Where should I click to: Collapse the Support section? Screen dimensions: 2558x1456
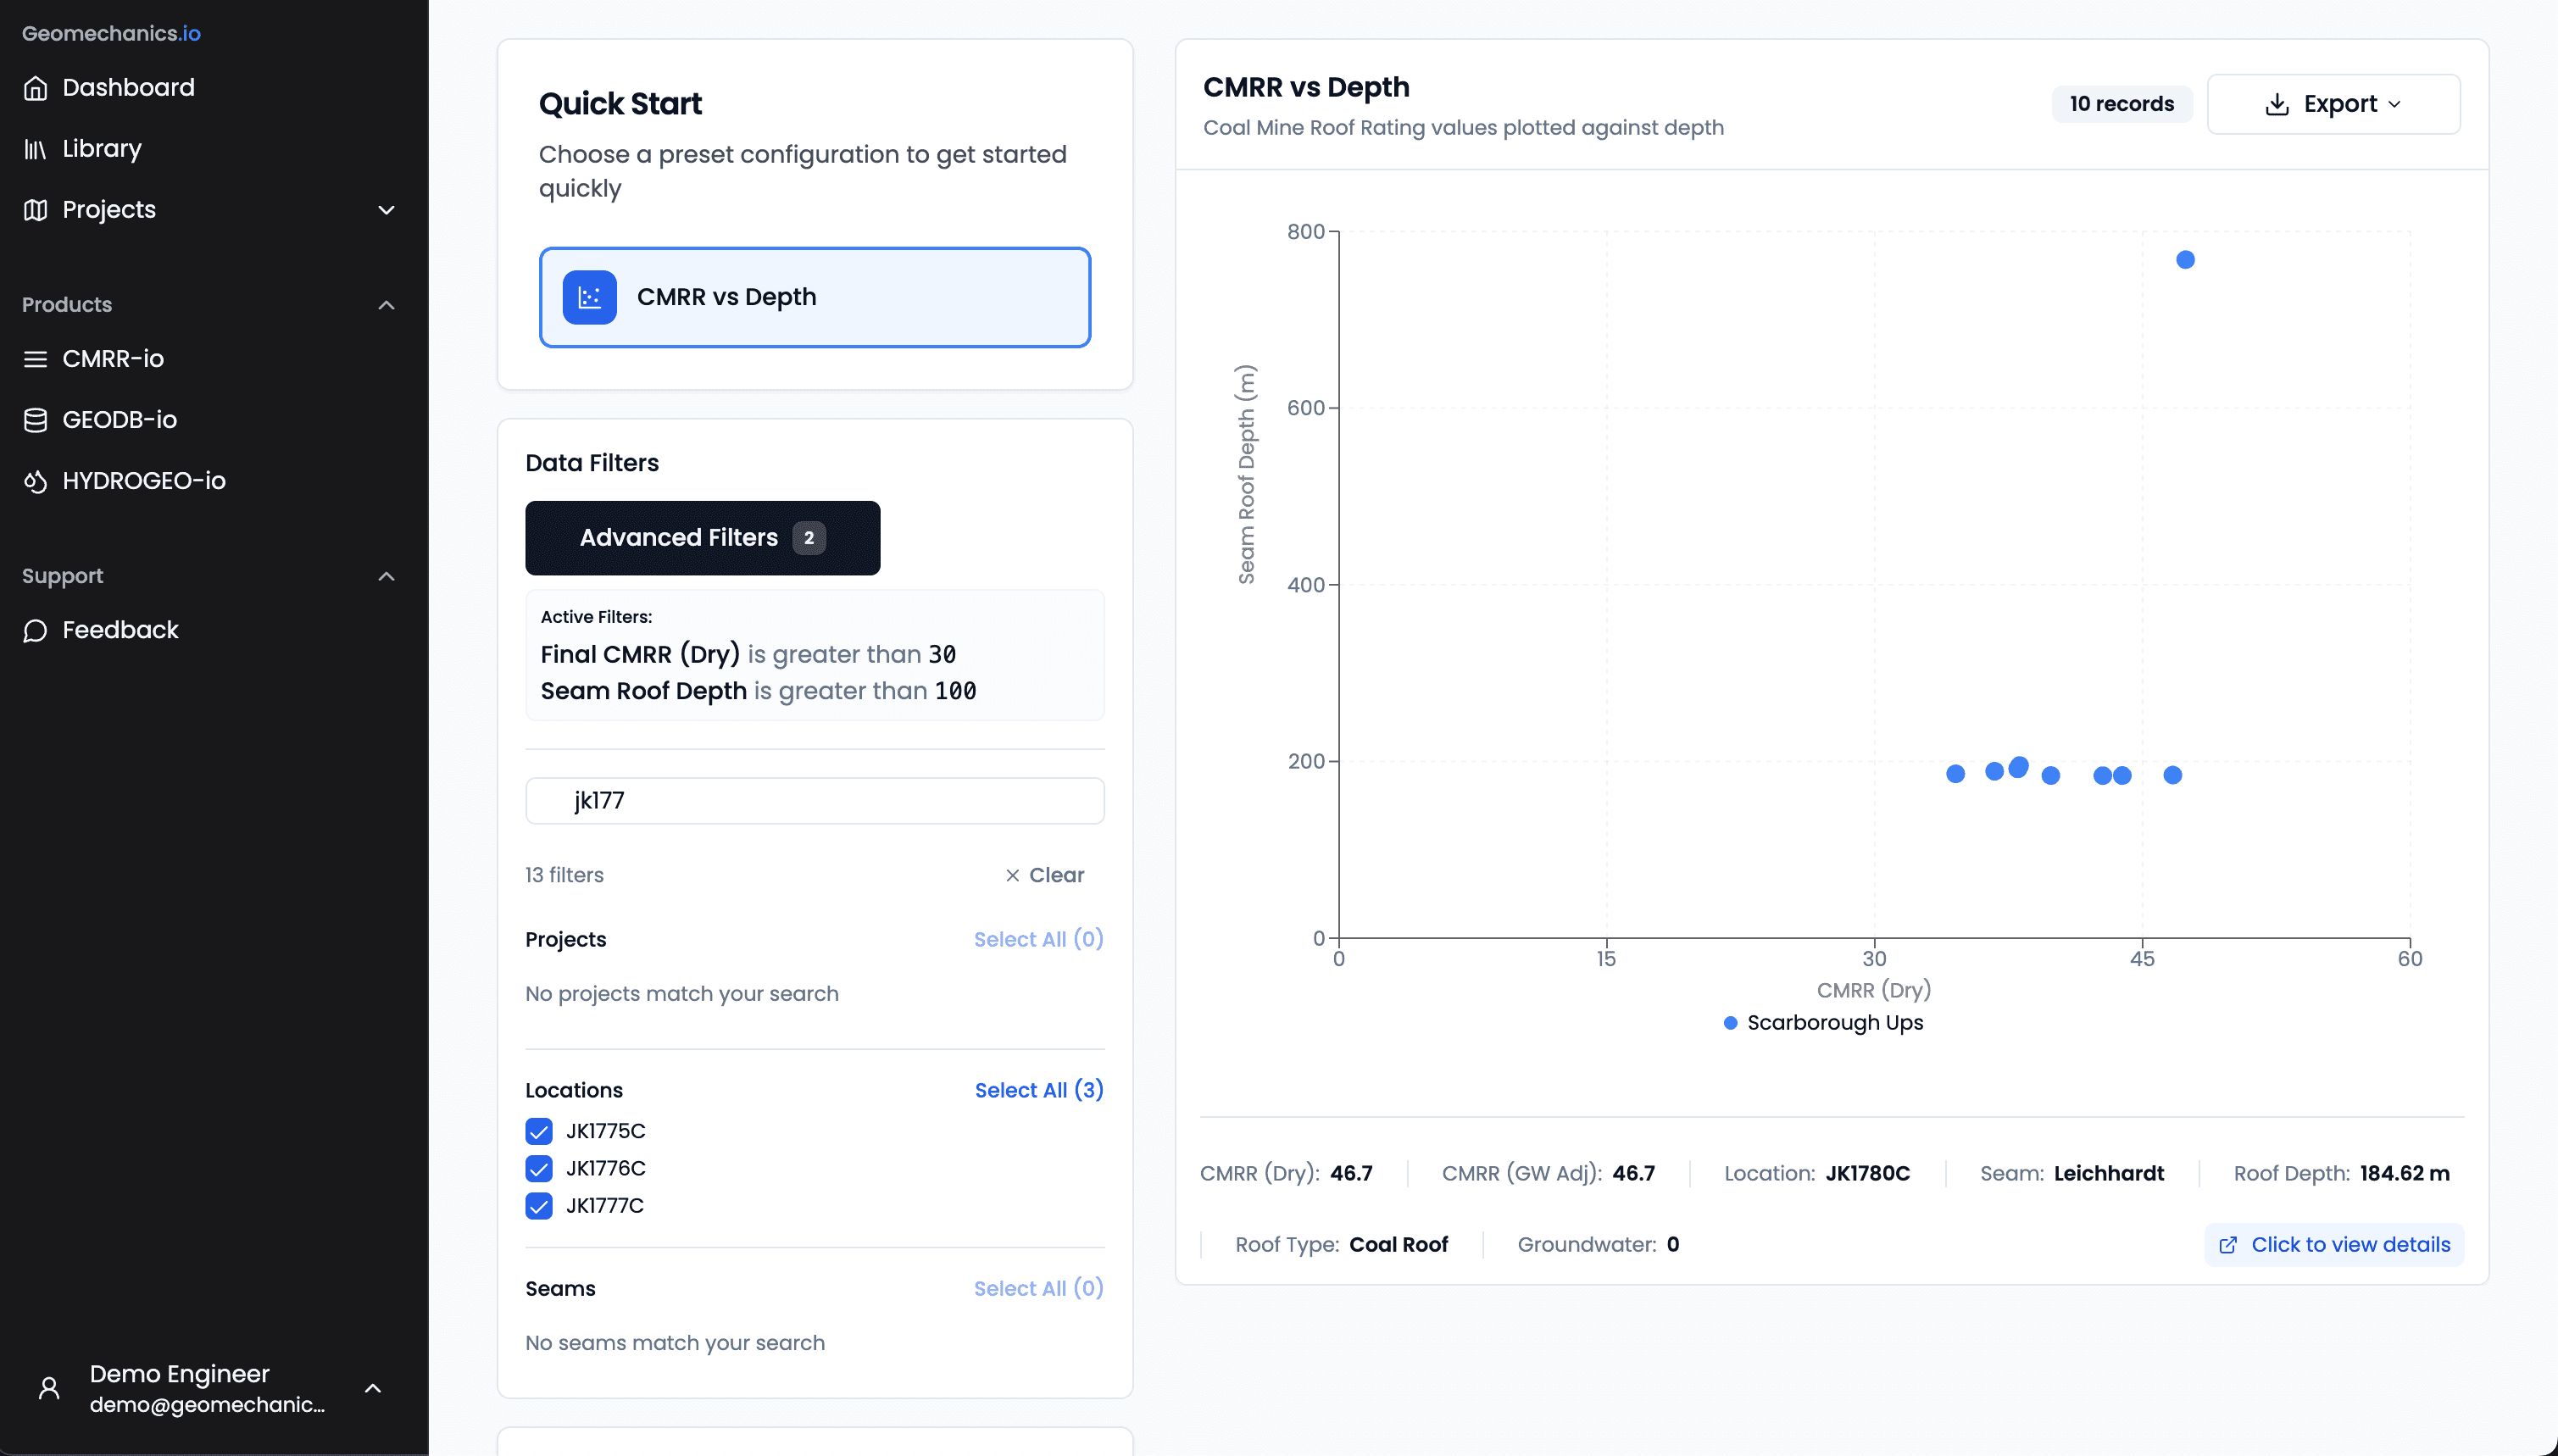click(386, 576)
